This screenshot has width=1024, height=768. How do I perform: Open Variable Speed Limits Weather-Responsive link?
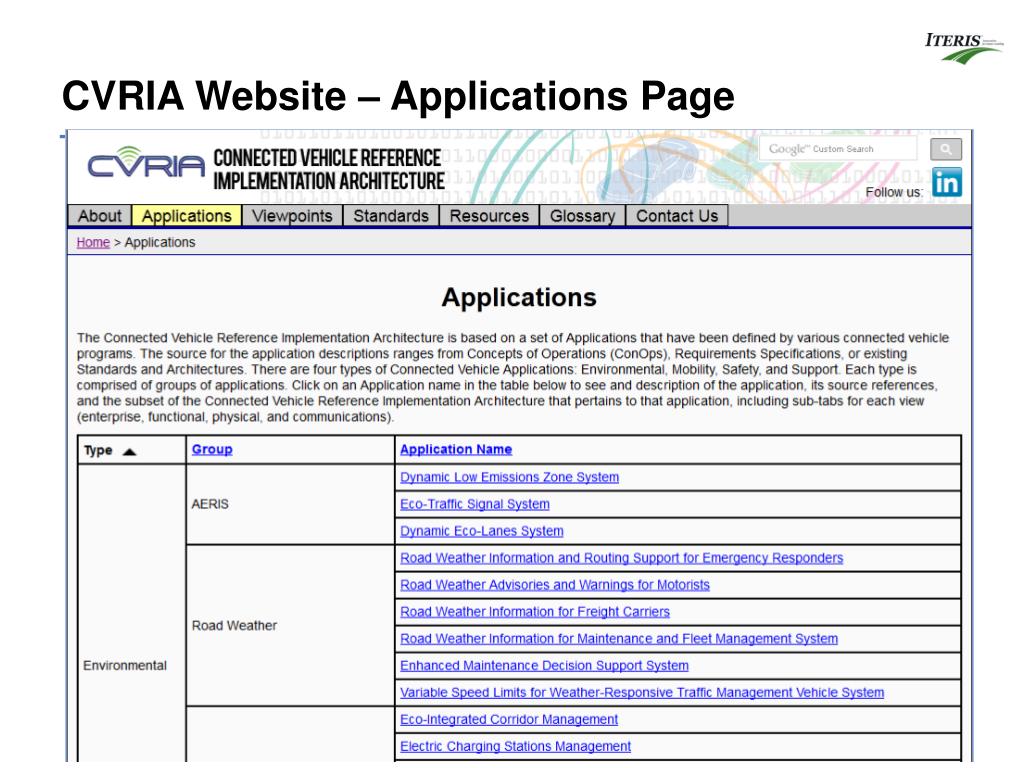pyautogui.click(x=642, y=692)
